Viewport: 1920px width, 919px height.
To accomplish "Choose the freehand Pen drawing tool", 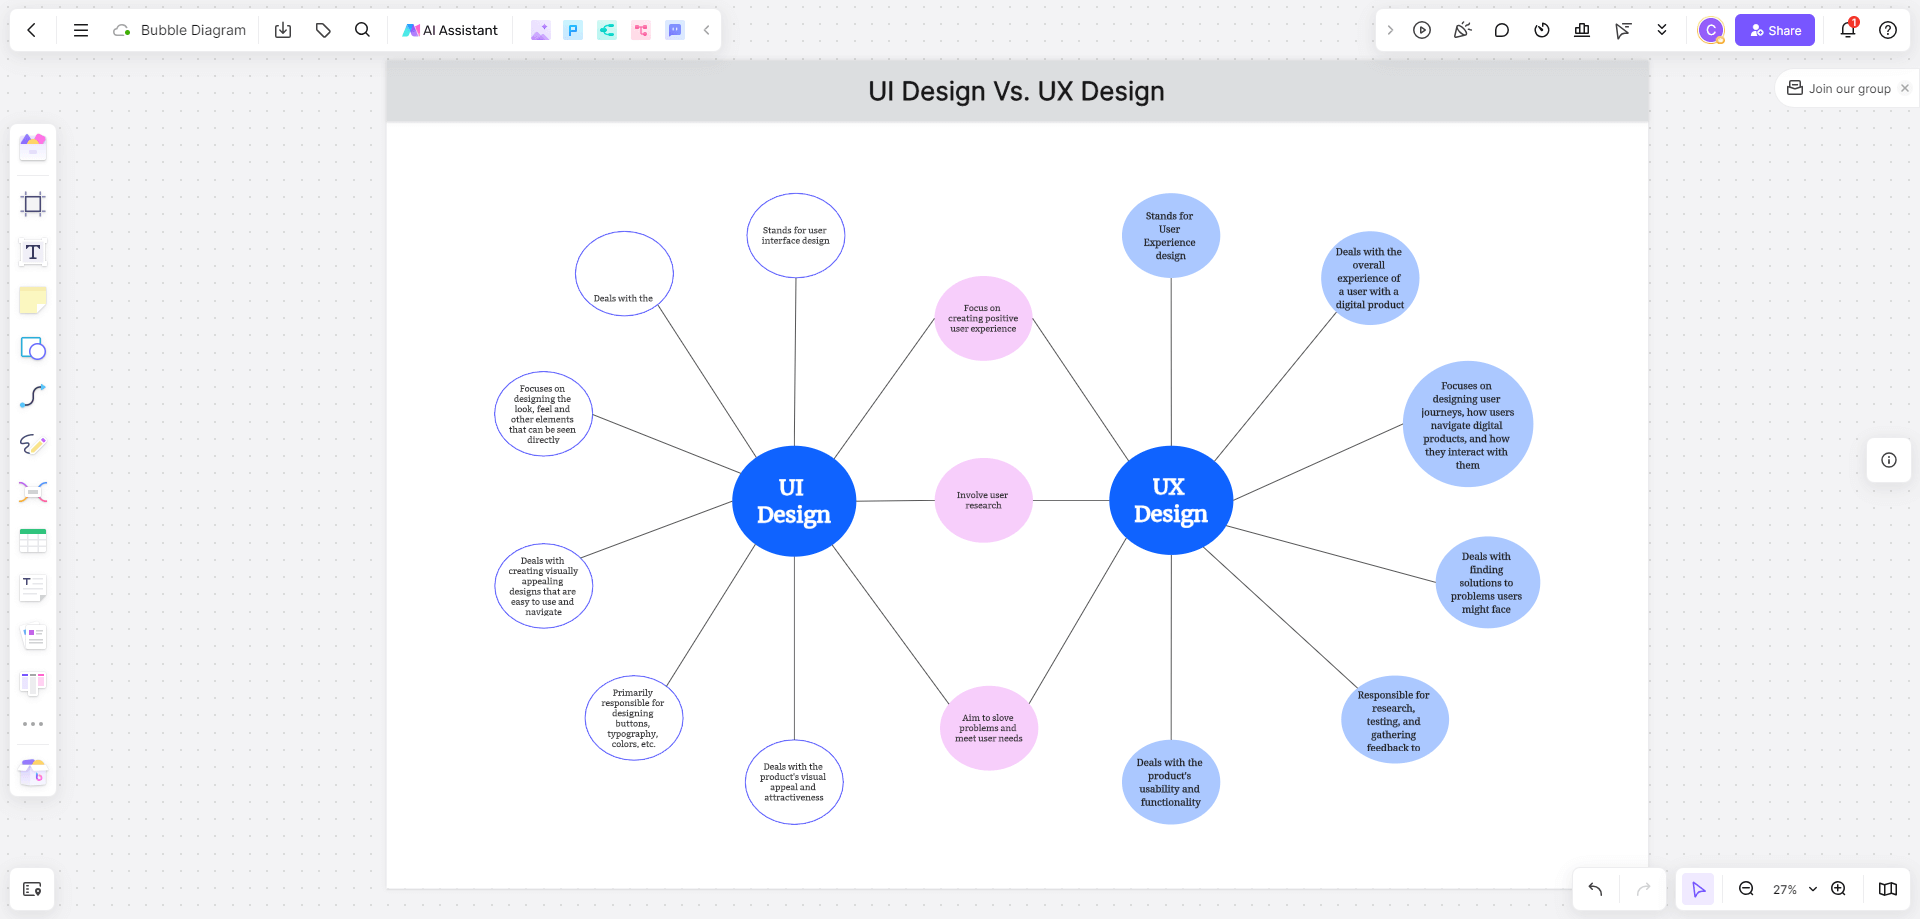I will [x=33, y=445].
